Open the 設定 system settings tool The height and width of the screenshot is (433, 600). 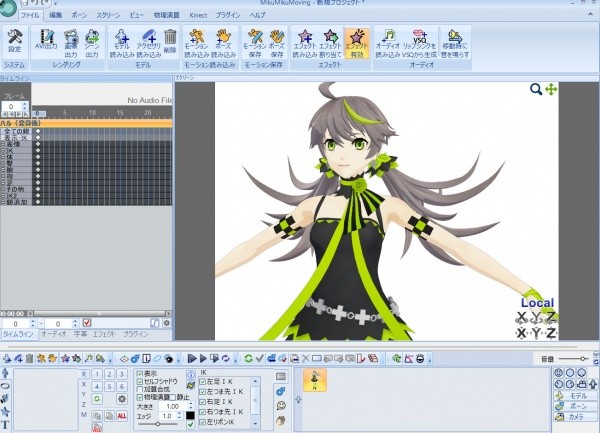pyautogui.click(x=15, y=42)
